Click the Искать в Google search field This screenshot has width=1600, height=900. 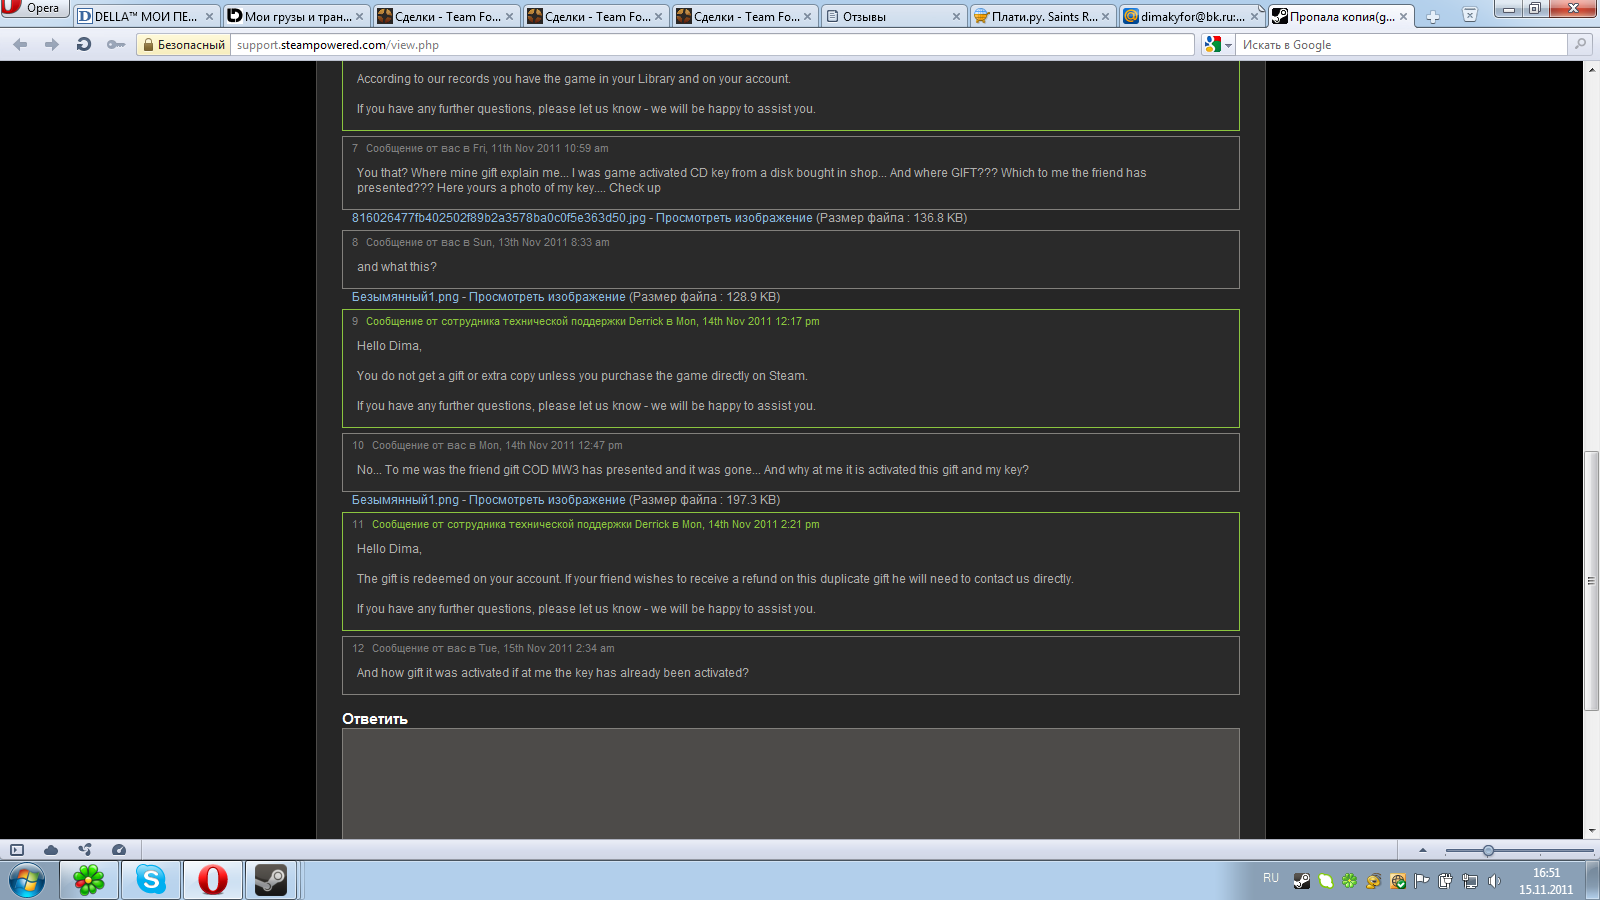(1402, 45)
